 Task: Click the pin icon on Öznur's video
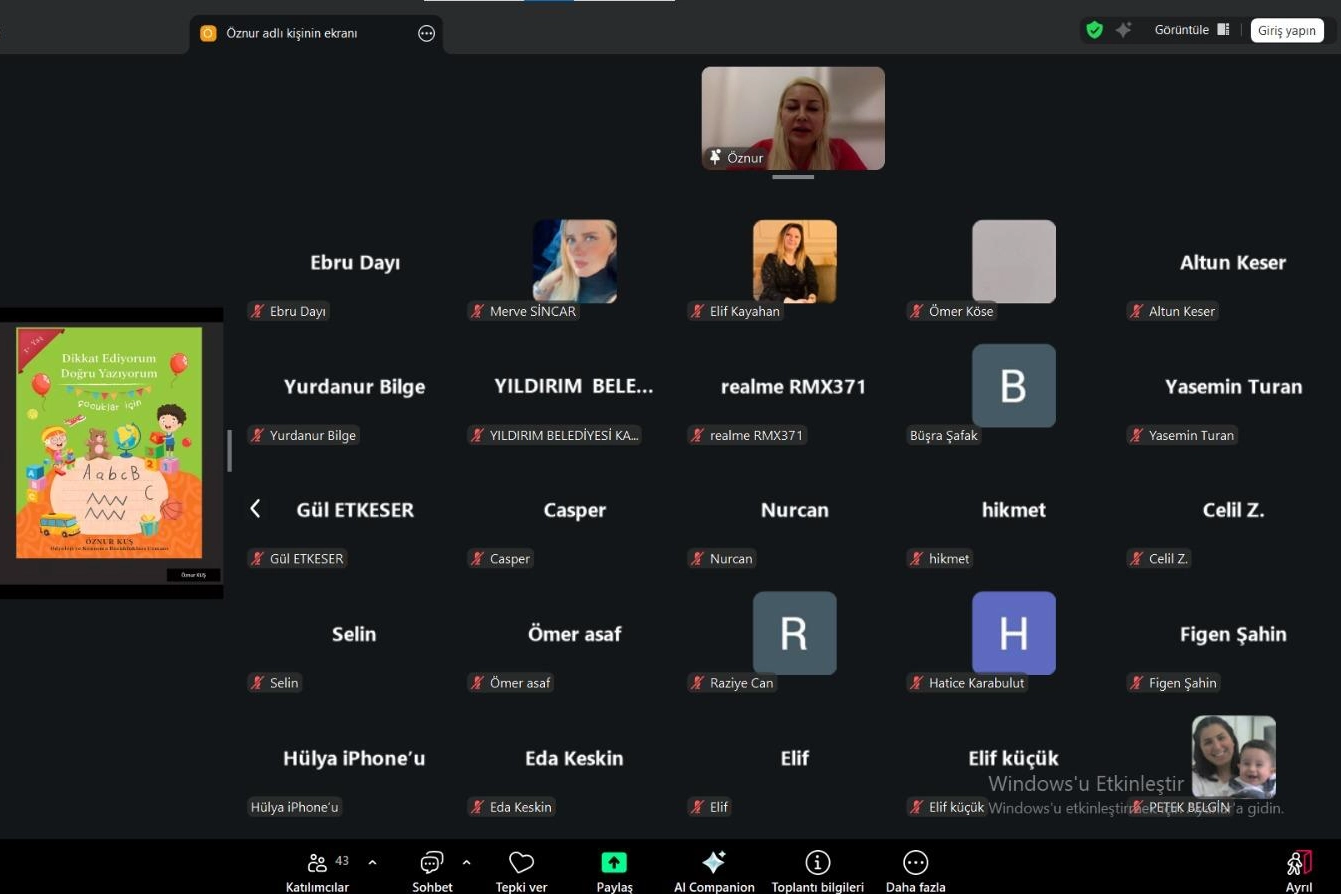point(715,158)
